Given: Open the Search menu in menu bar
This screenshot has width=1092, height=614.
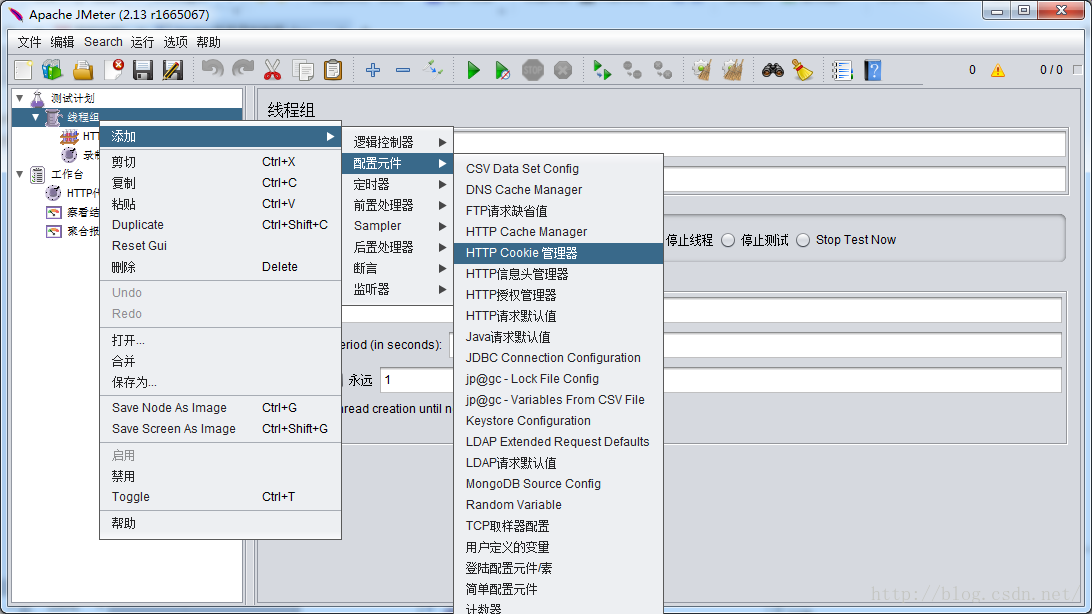Looking at the screenshot, I should pyautogui.click(x=103, y=42).
